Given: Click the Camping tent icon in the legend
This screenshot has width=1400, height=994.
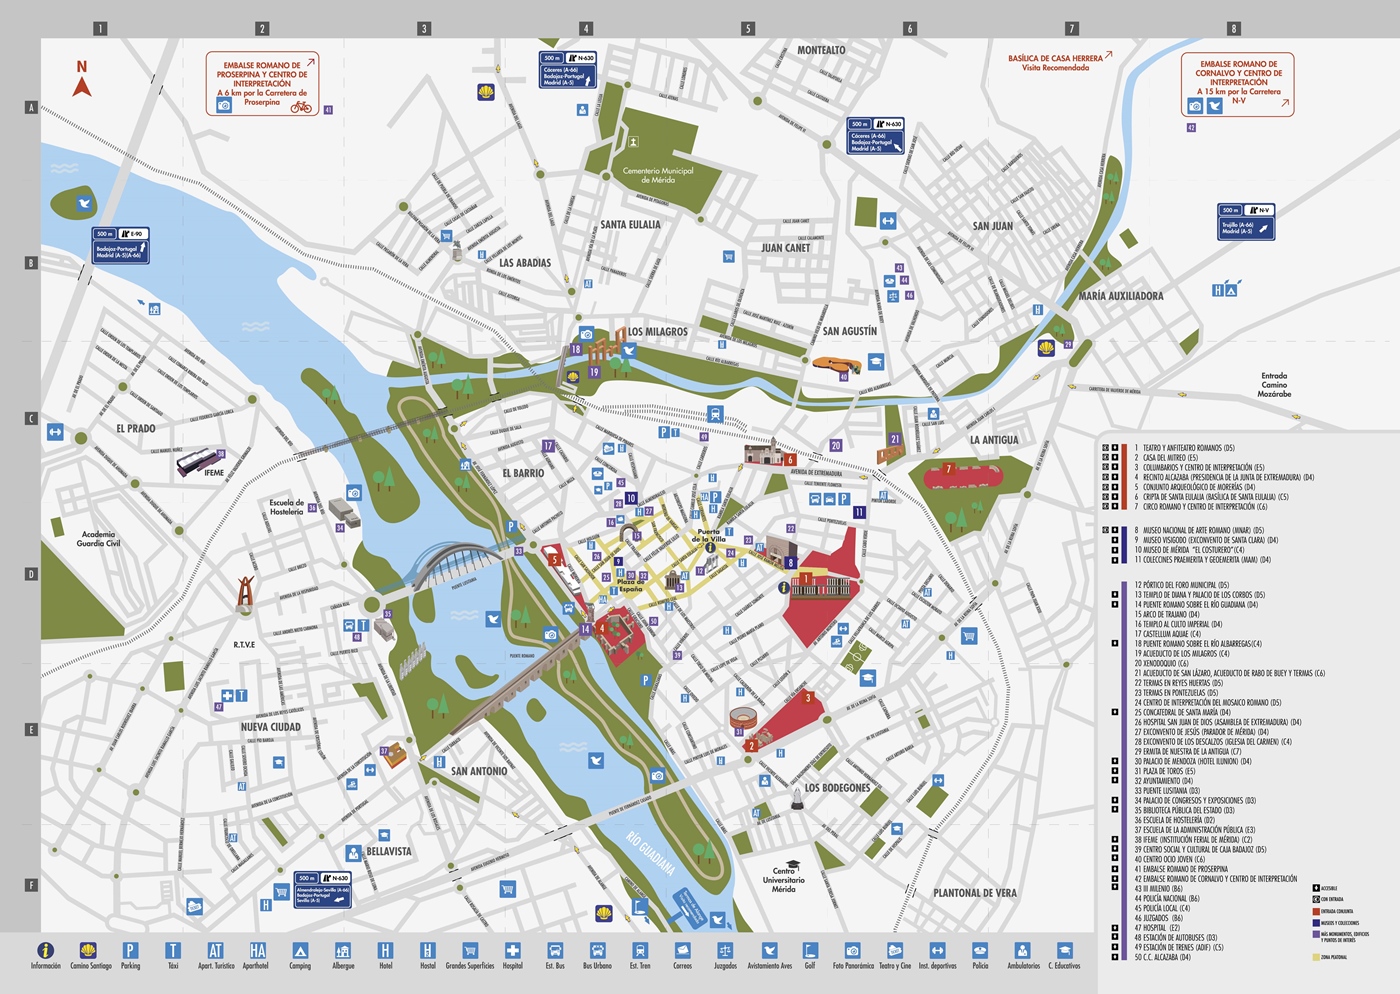Looking at the screenshot, I should [x=300, y=950].
